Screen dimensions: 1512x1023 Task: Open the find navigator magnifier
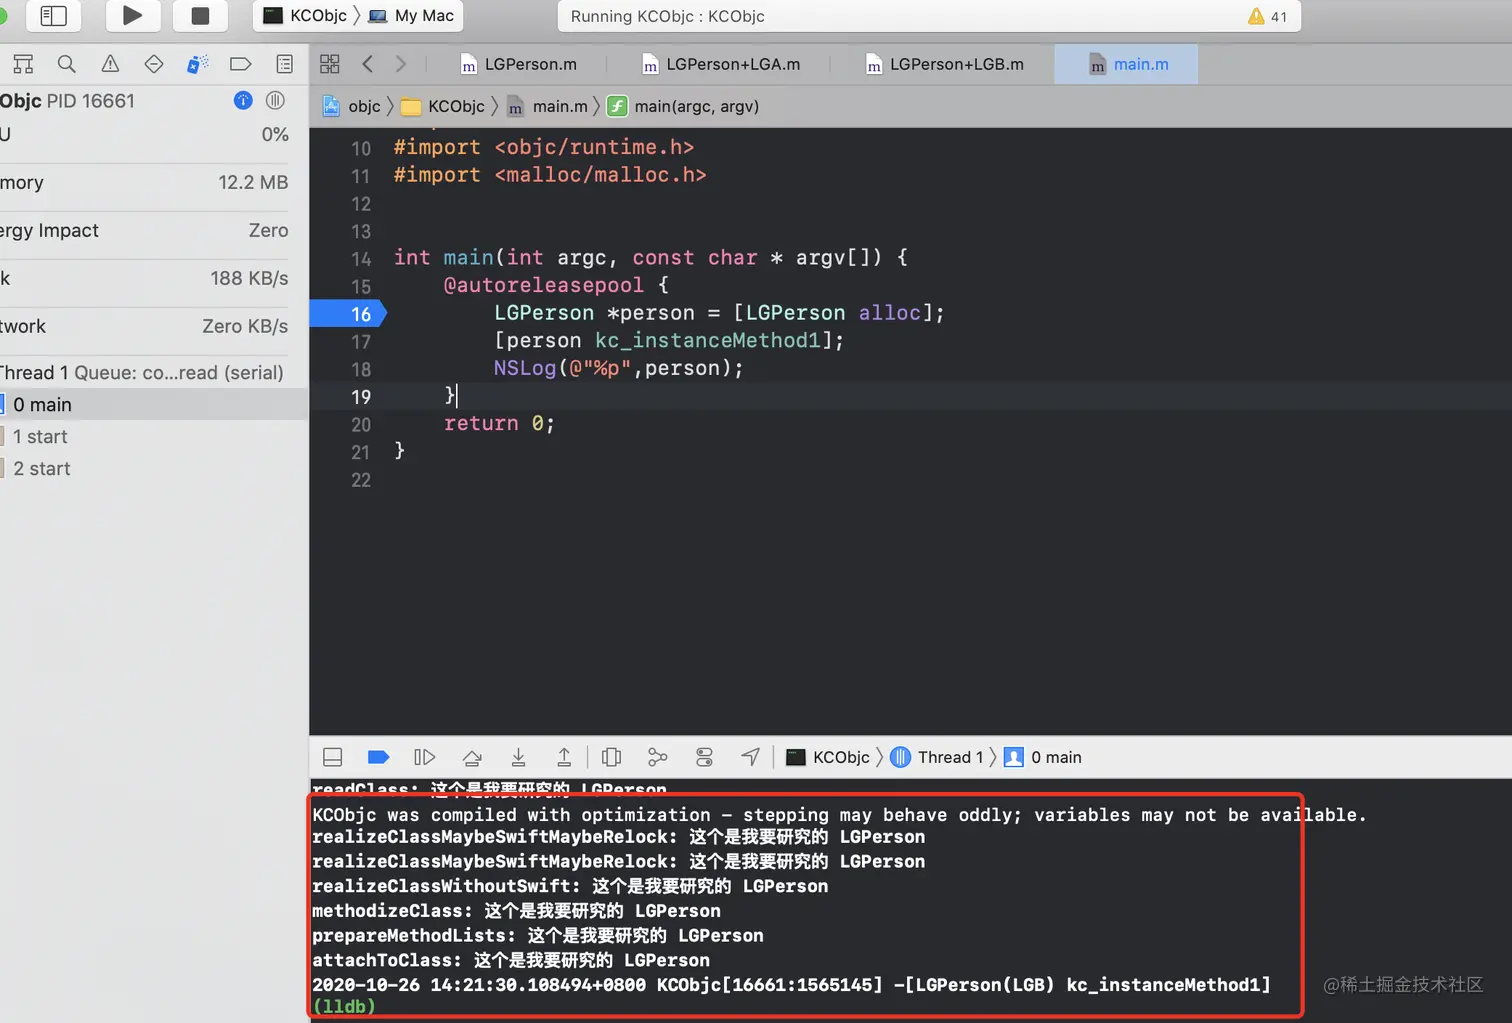(x=67, y=64)
